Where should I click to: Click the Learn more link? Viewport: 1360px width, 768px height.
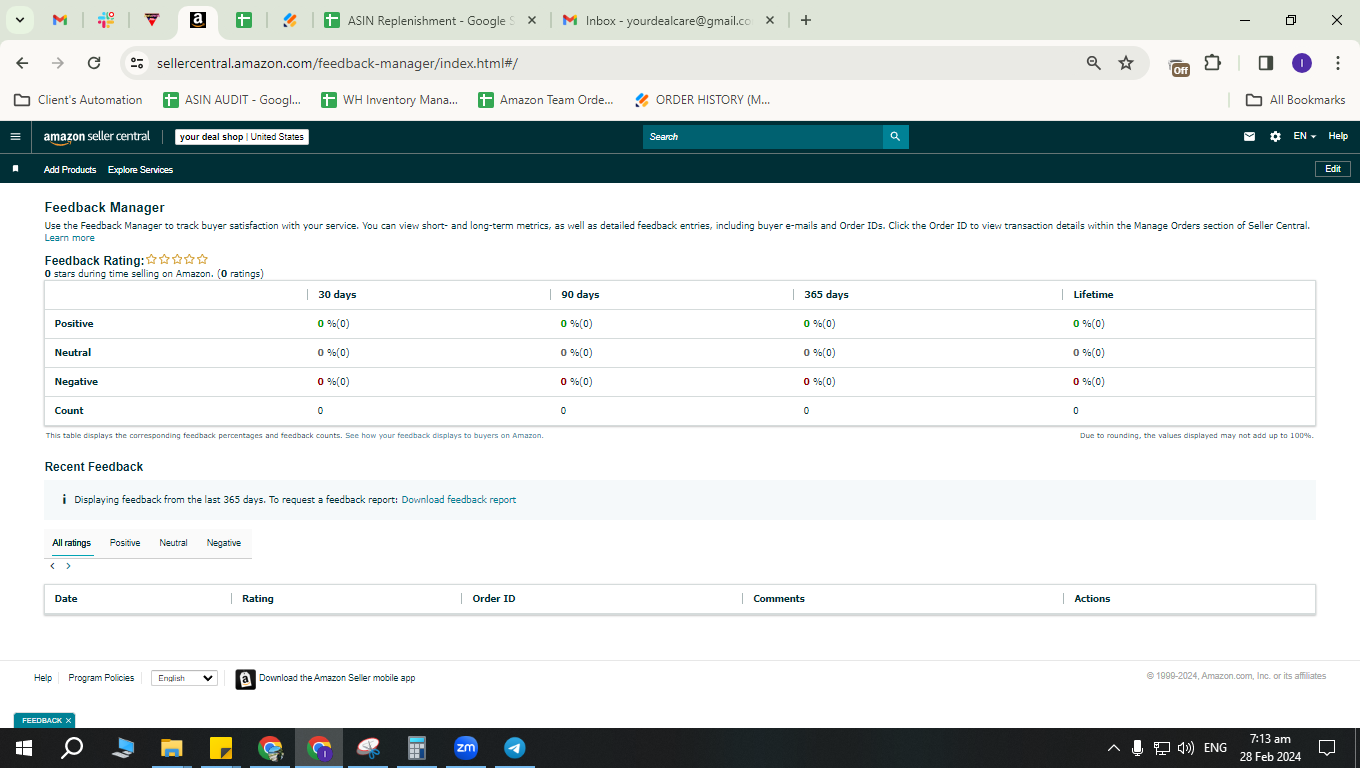[x=70, y=238]
